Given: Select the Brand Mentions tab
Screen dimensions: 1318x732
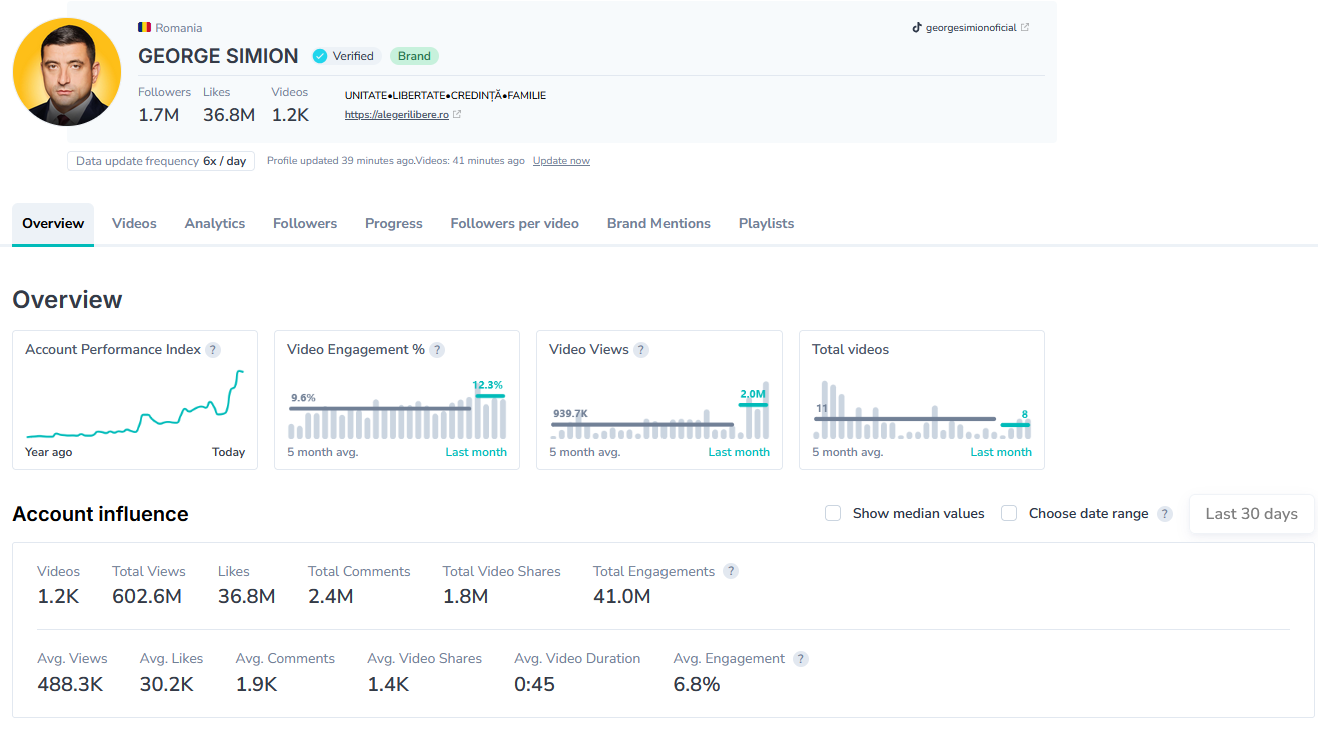Looking at the screenshot, I should pyautogui.click(x=658, y=224).
